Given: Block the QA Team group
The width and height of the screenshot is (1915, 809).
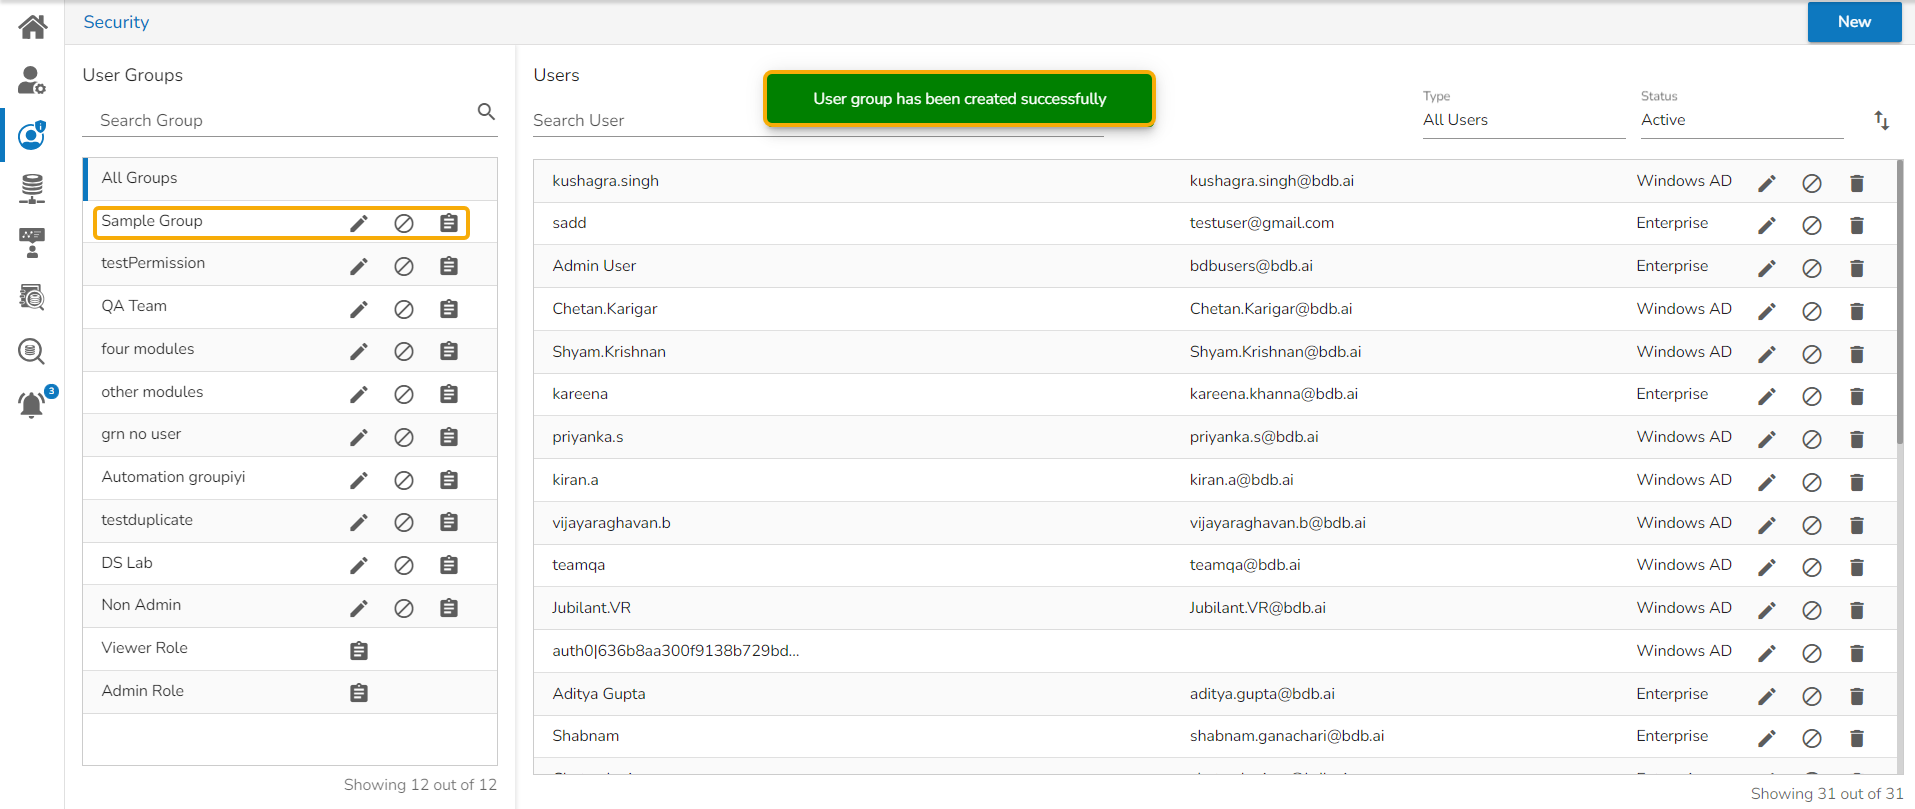Looking at the screenshot, I should [x=404, y=309].
